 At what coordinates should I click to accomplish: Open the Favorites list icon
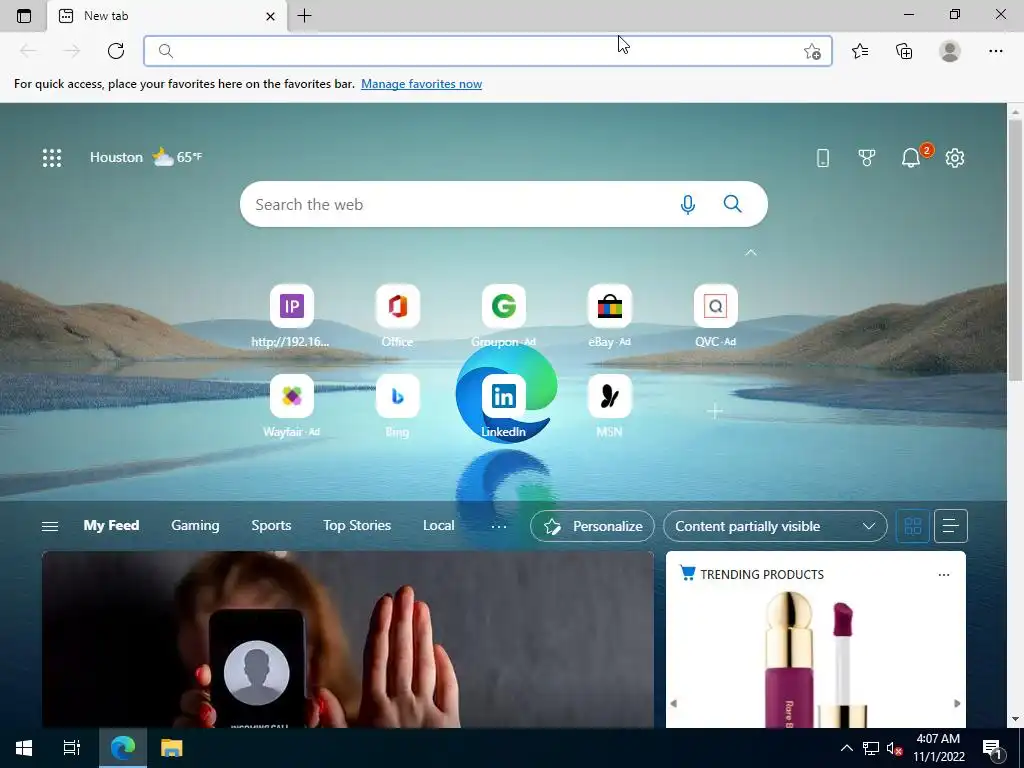[860, 51]
